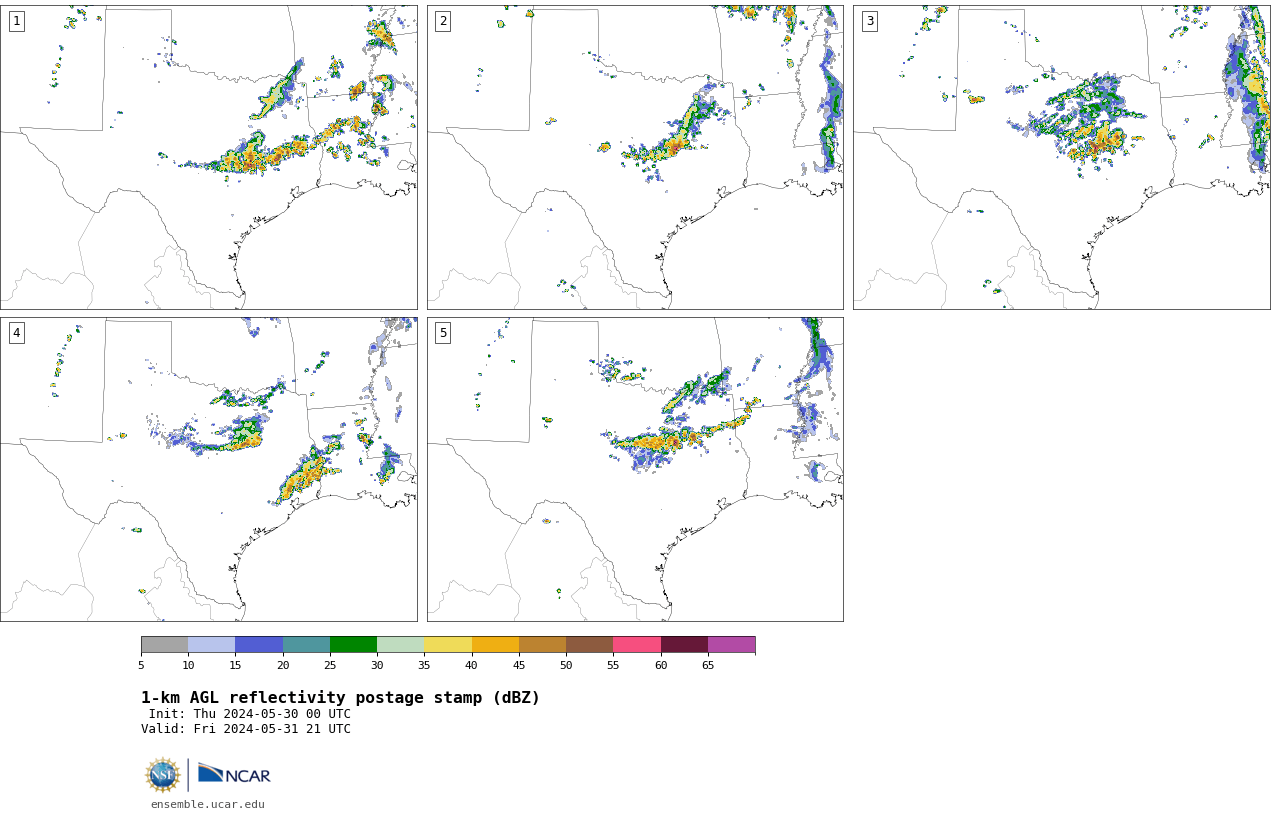Open postage stamp map number 1
The image size is (1280, 815).
tap(208, 157)
